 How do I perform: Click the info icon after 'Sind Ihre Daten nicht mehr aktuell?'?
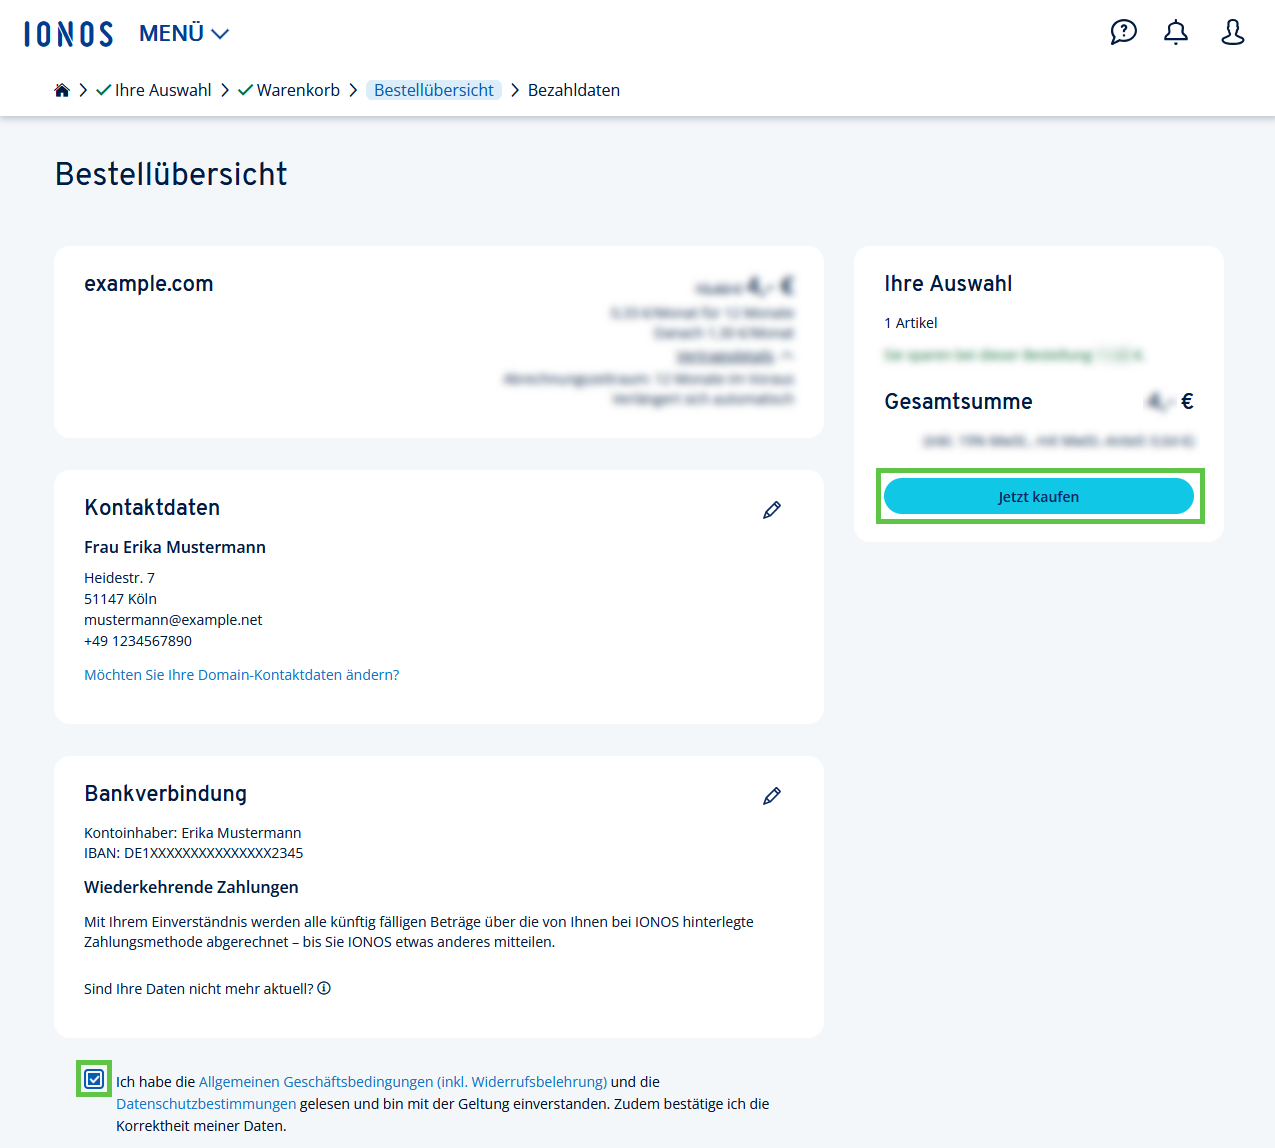[325, 988]
